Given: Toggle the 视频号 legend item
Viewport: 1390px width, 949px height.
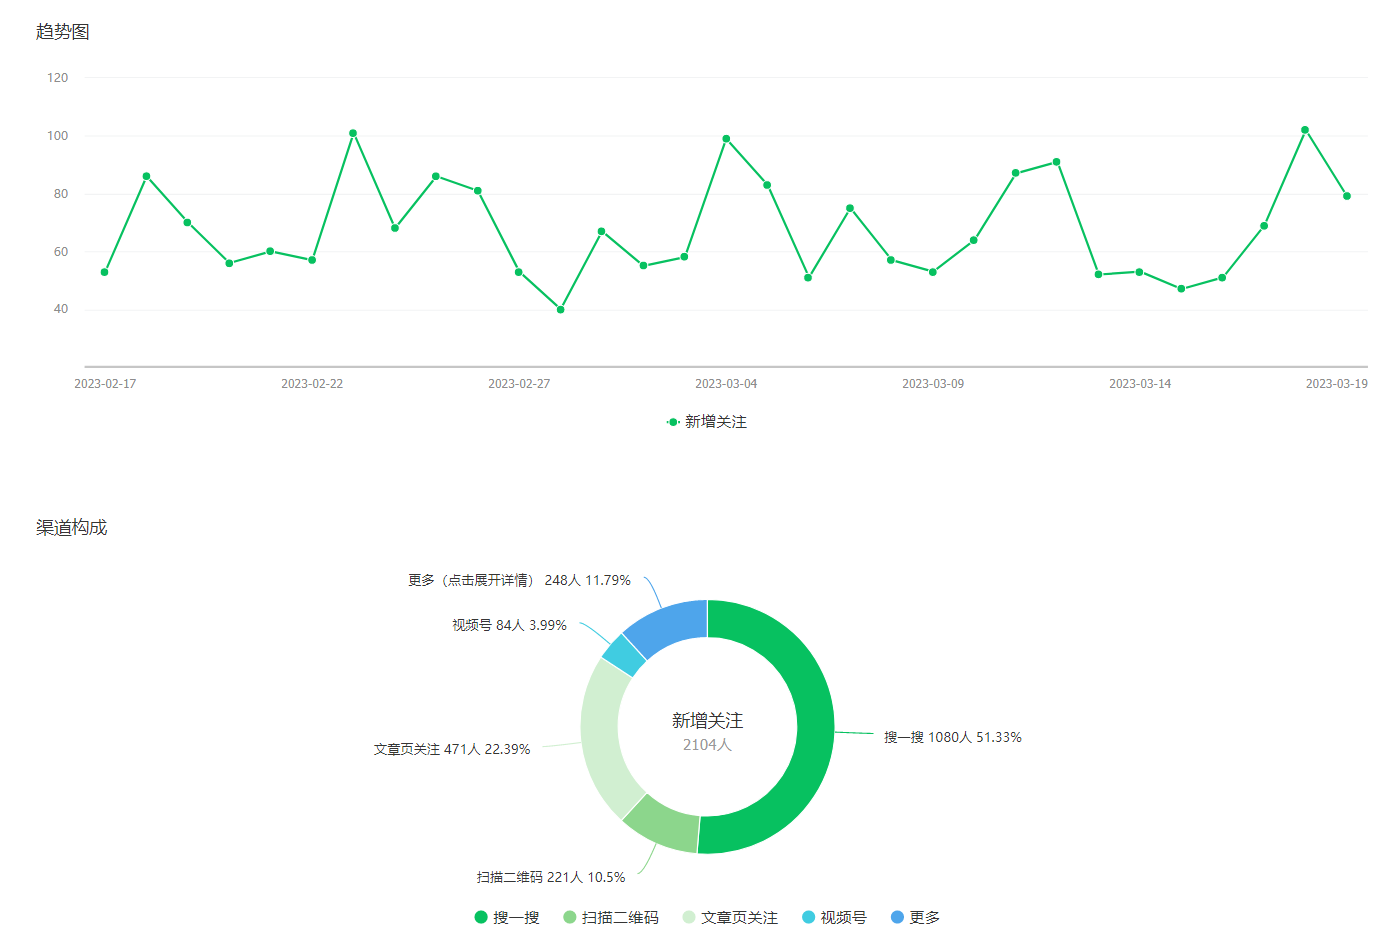Looking at the screenshot, I should 834,917.
